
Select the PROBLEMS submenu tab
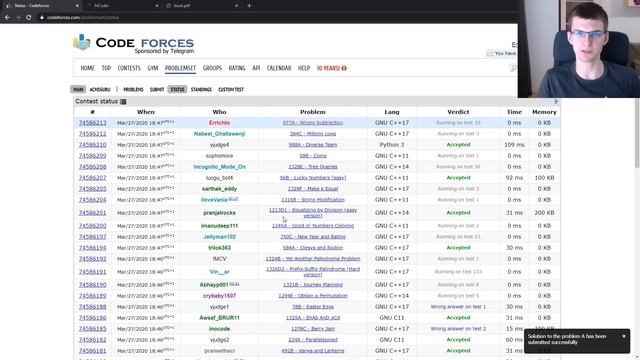(133, 89)
